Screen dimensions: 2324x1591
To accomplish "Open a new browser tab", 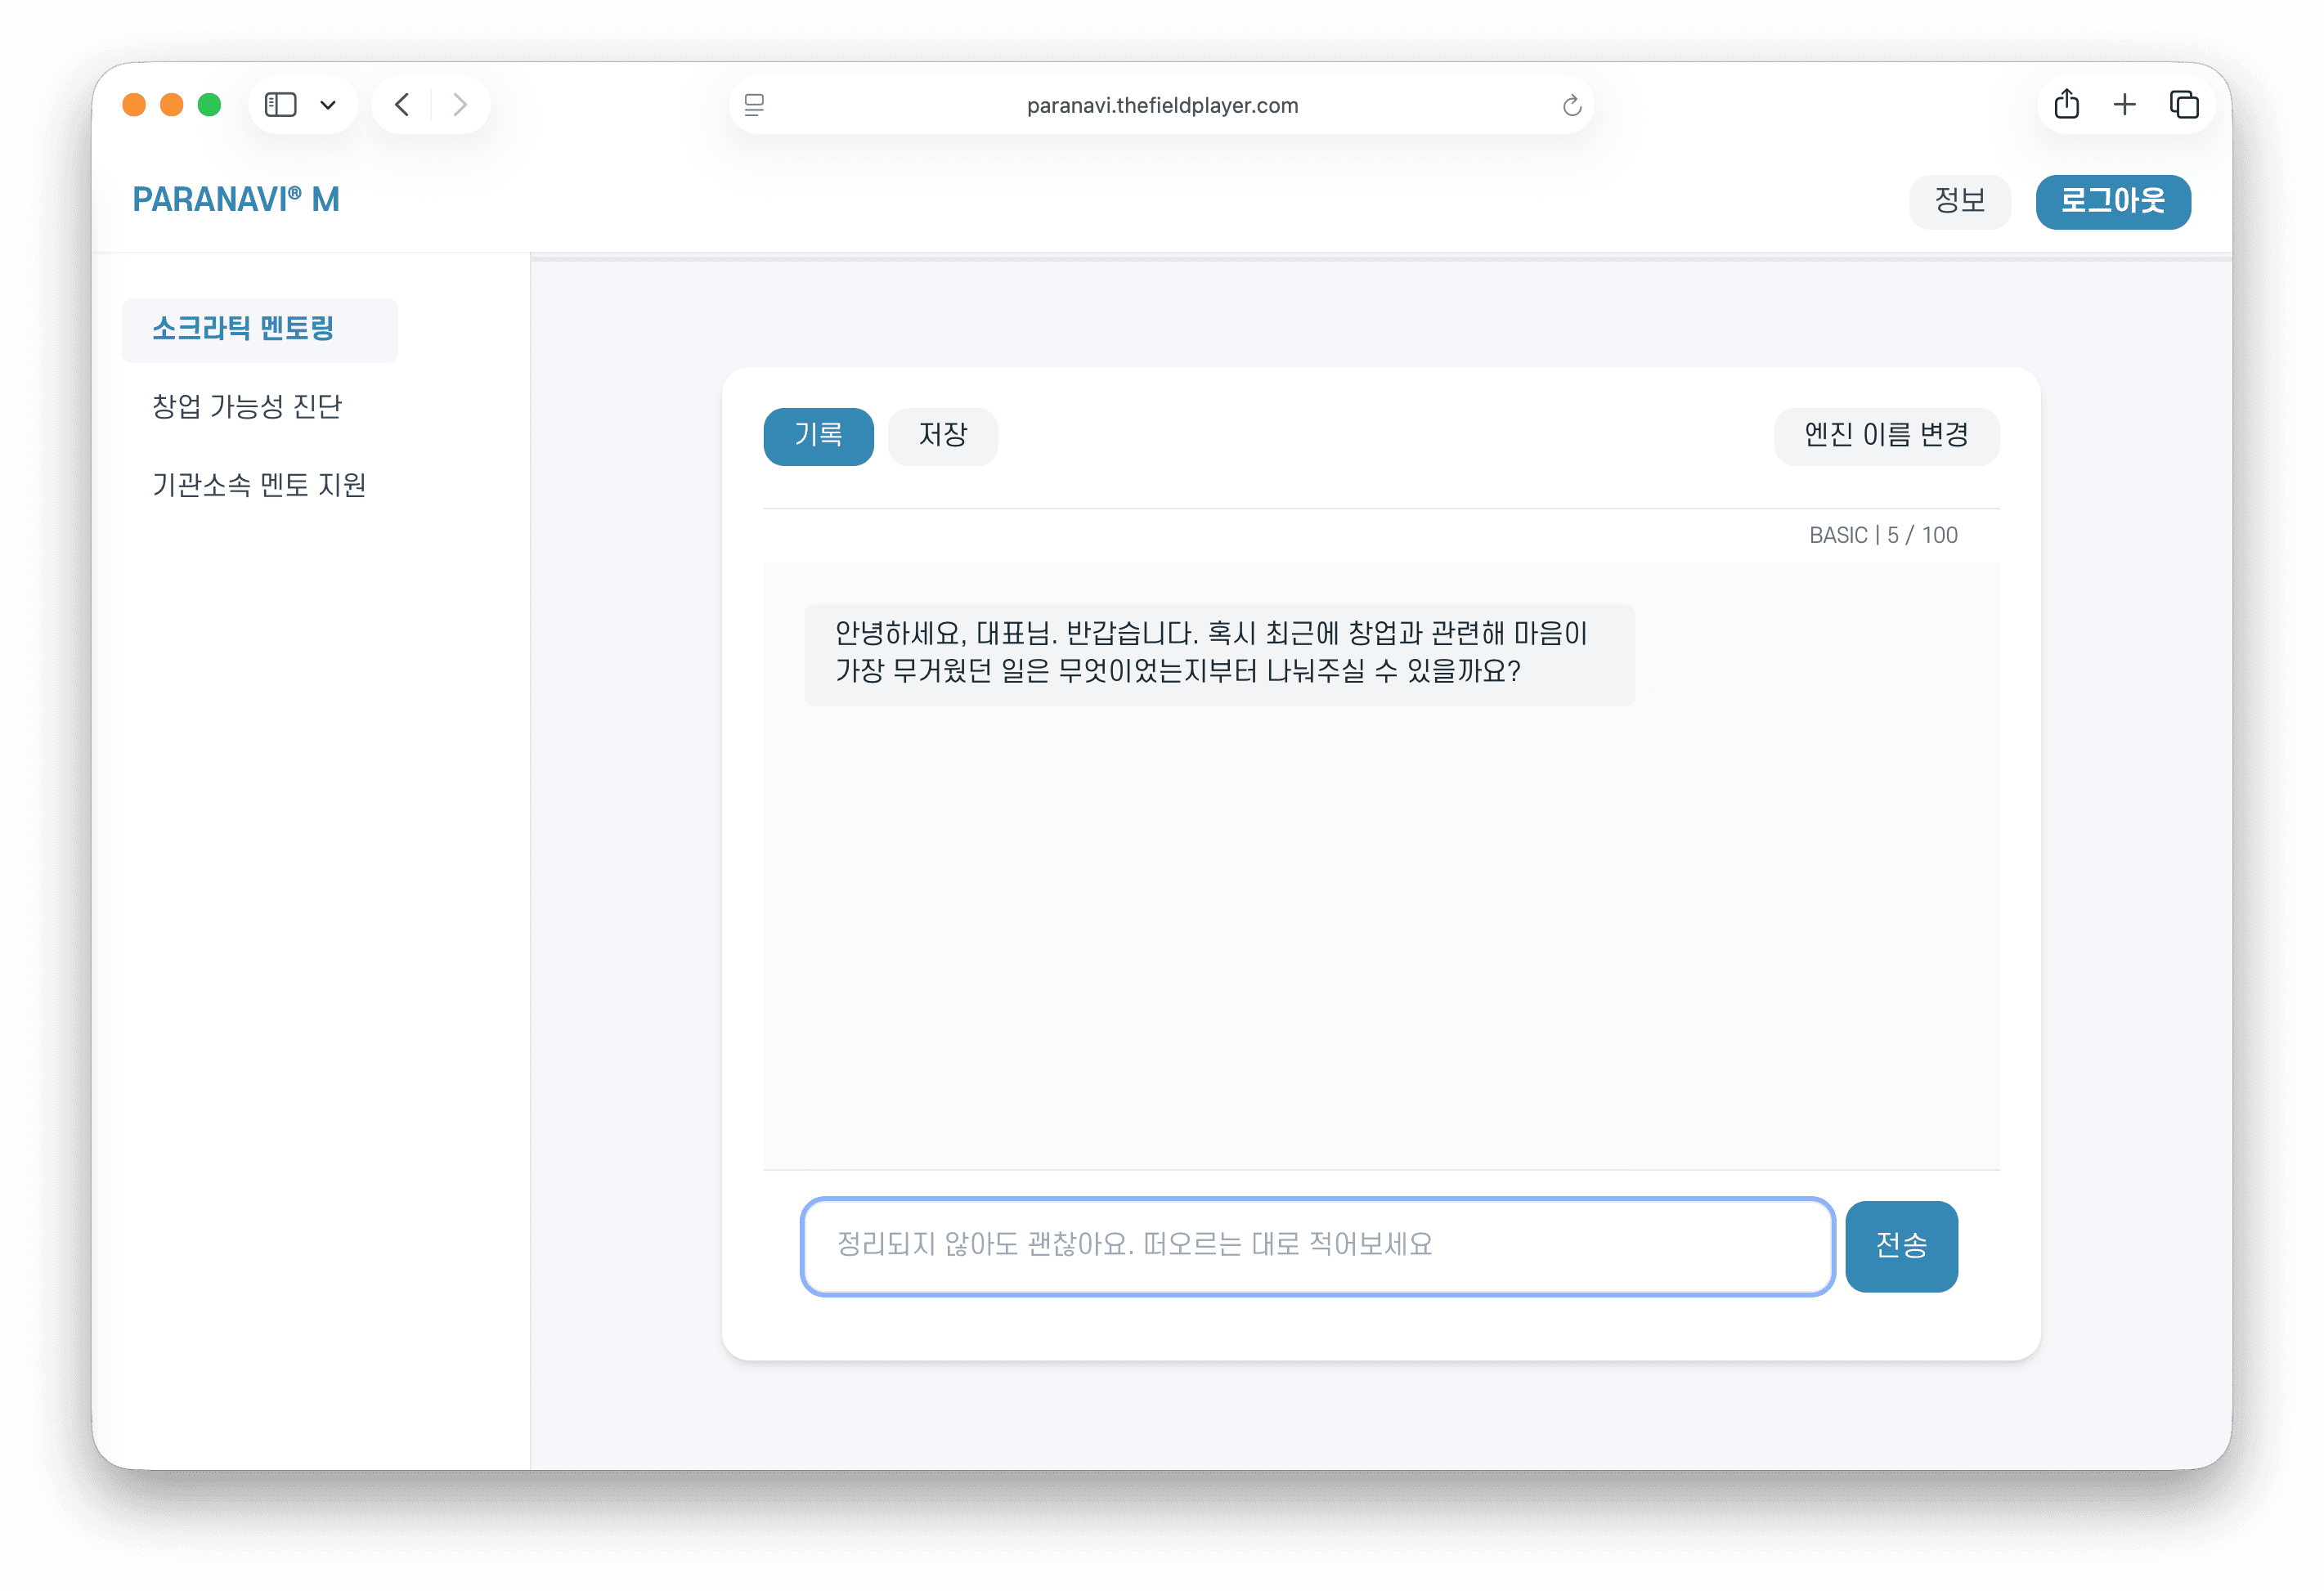I will [2124, 104].
